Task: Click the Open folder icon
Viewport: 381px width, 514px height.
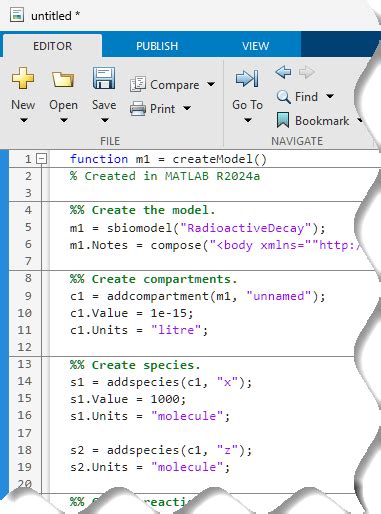Action: click(63, 79)
